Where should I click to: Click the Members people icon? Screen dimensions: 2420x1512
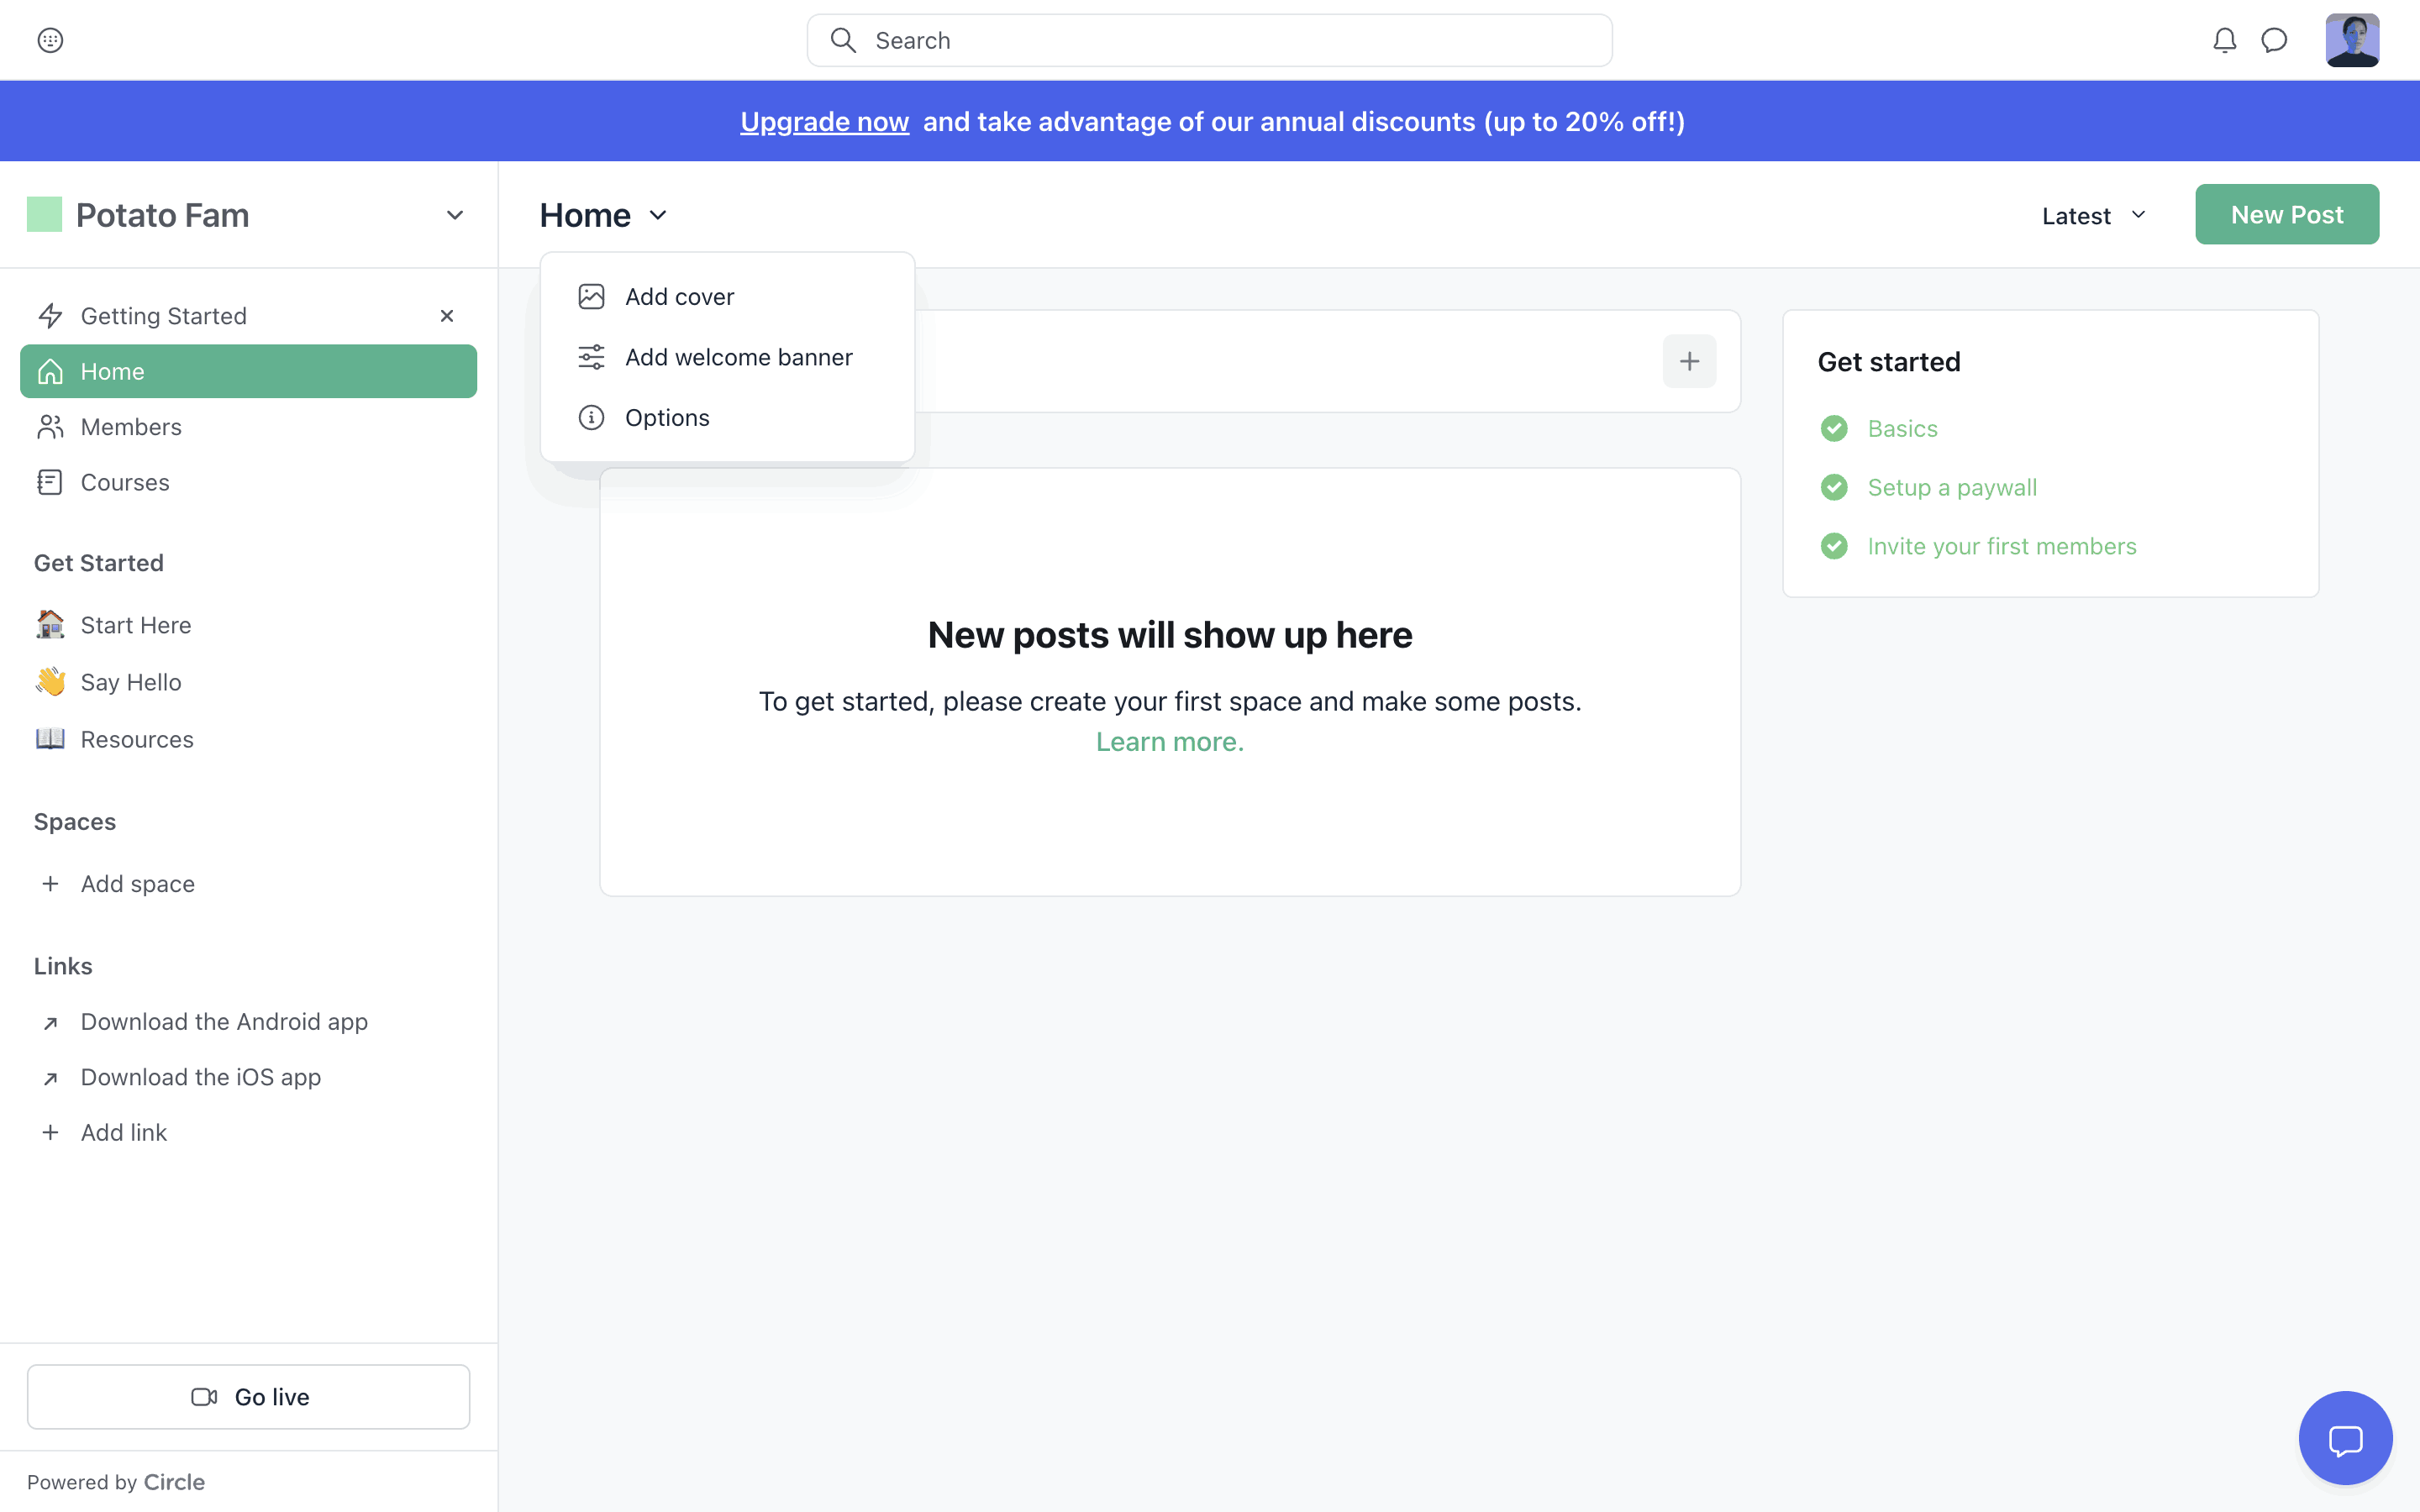(50, 427)
